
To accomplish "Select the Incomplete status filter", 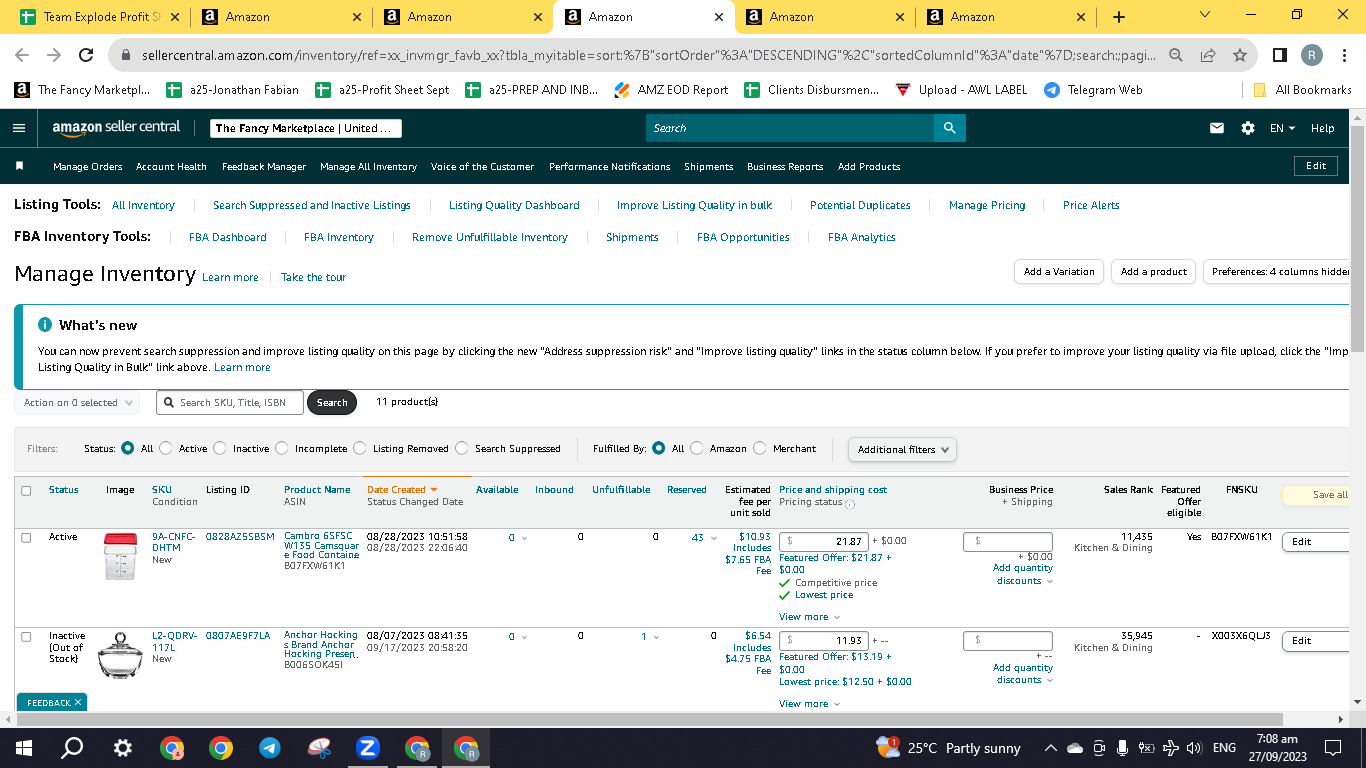I will click(x=282, y=449).
